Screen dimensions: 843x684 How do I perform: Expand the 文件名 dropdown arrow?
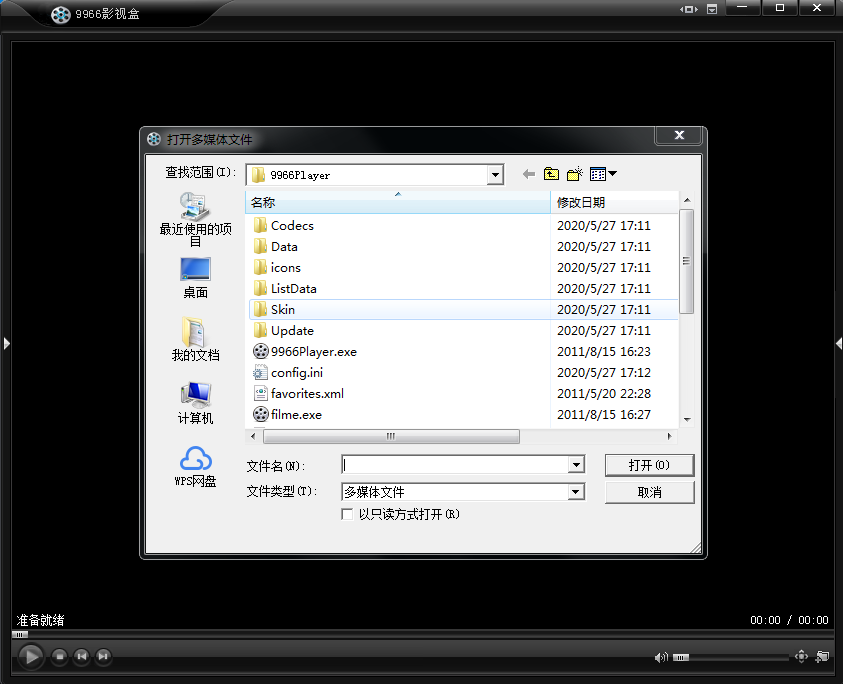[x=576, y=465]
